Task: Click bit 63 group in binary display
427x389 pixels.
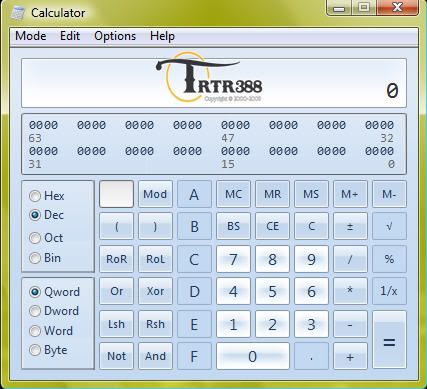Action: [x=43, y=125]
